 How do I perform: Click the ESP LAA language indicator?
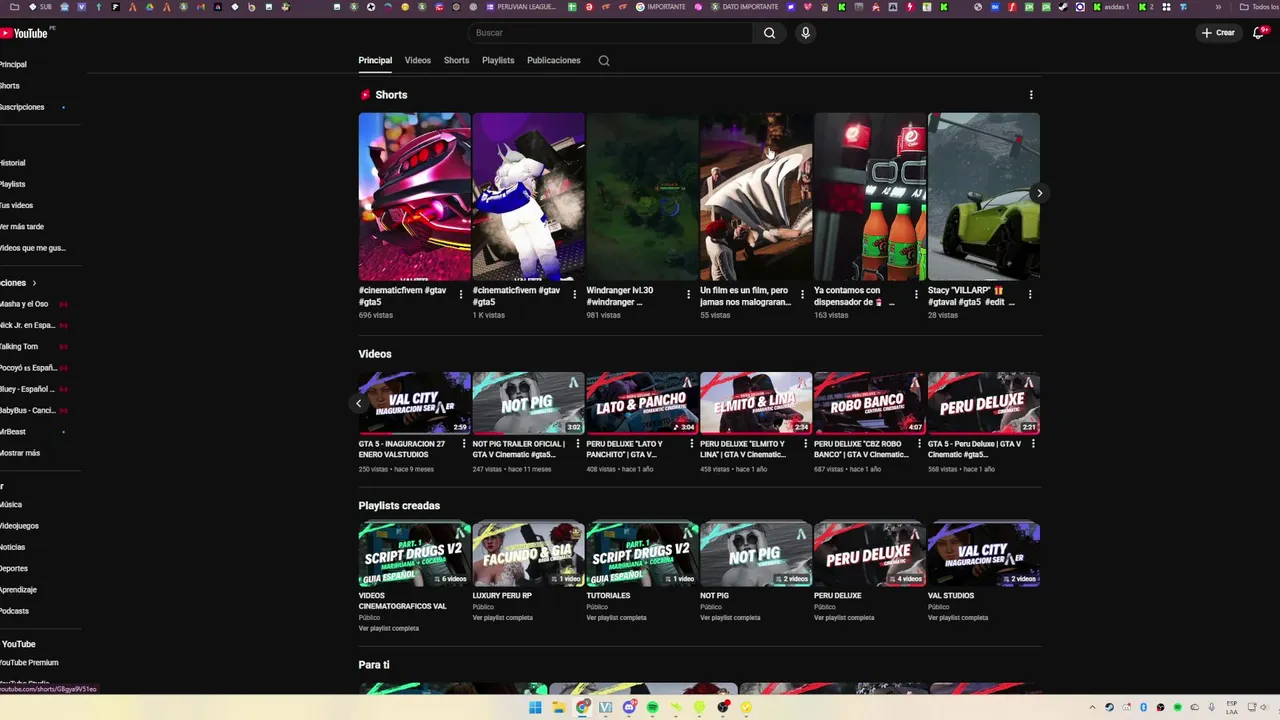1232,707
